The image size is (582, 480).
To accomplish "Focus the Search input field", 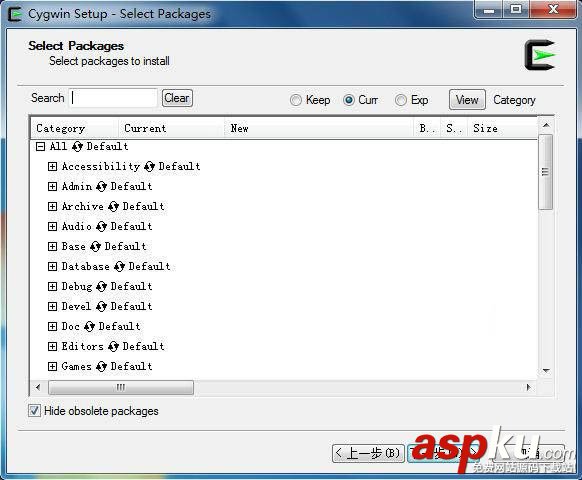I will tap(113, 98).
